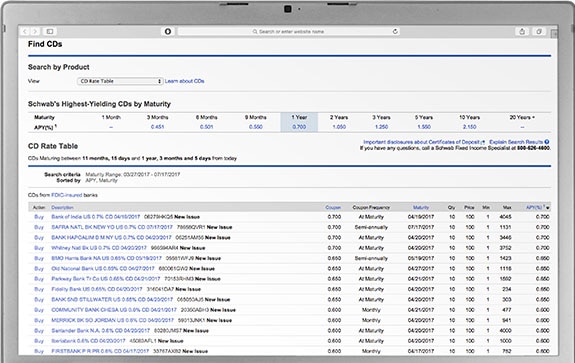Buy the Bank of India CD

point(39,217)
